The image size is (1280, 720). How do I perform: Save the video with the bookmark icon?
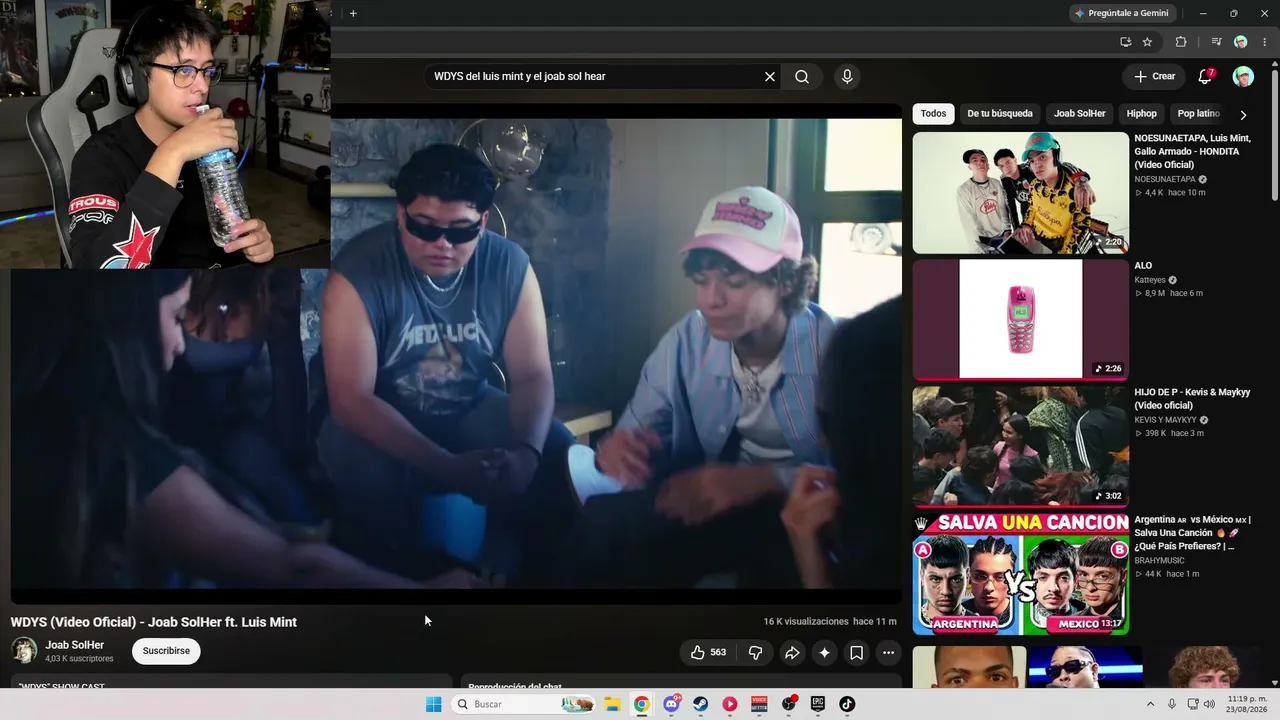coord(856,653)
